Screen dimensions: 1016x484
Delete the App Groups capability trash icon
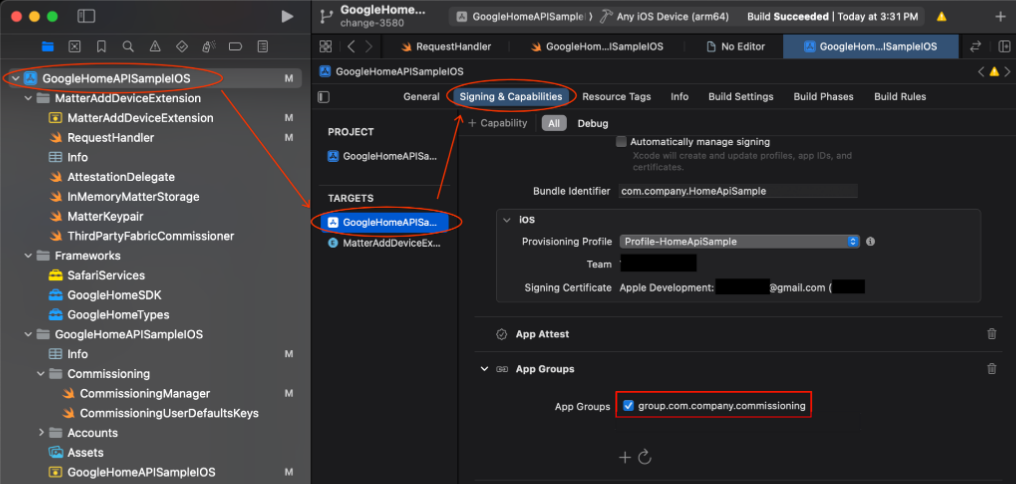tap(991, 369)
